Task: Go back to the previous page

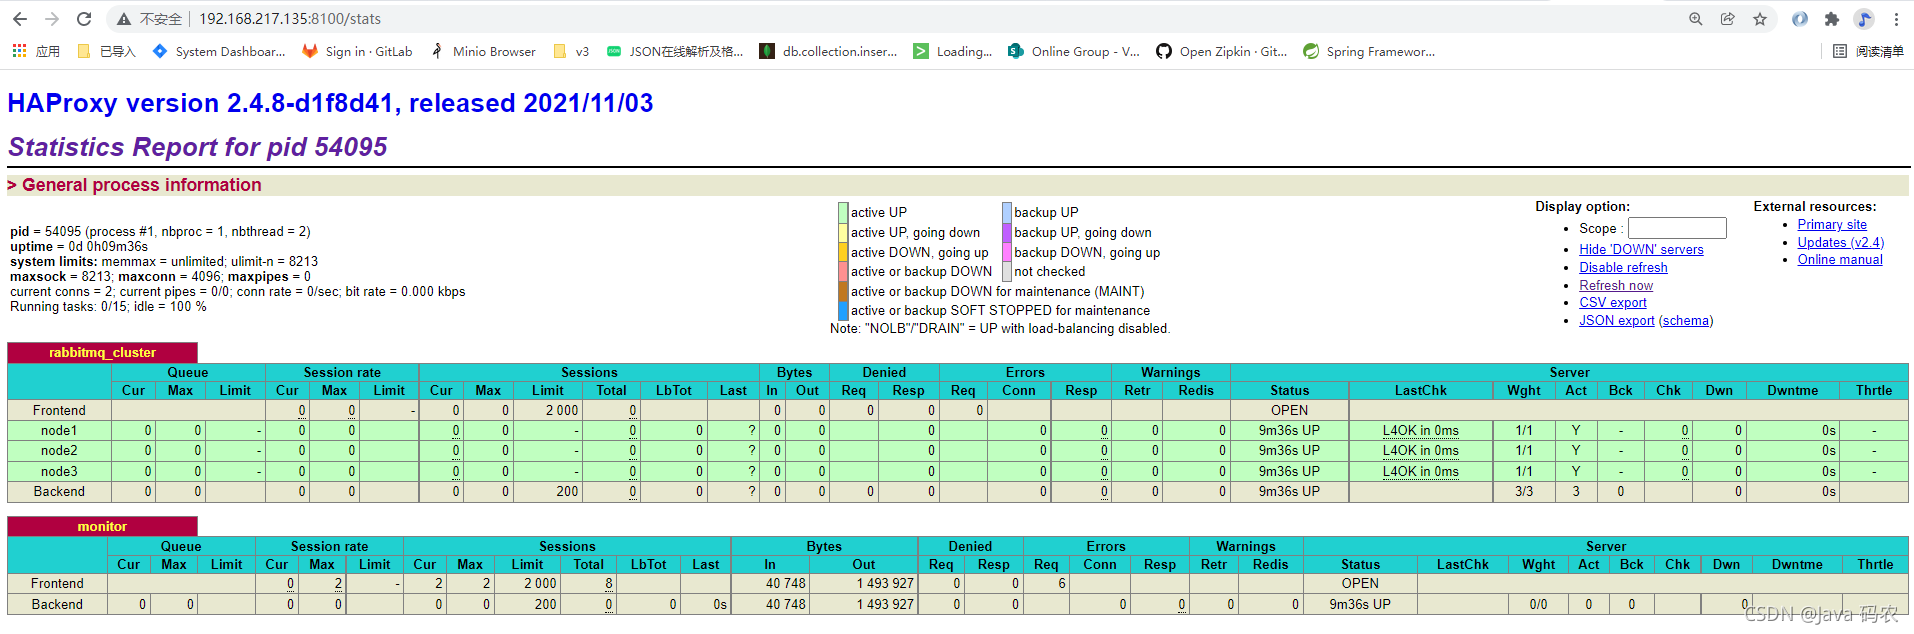Action: 20,19
